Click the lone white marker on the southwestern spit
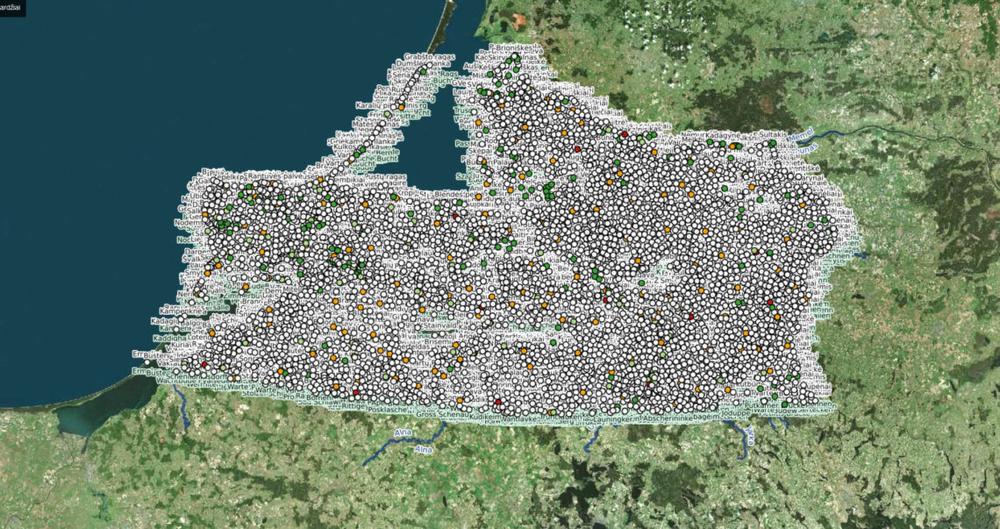 (x=147, y=362)
